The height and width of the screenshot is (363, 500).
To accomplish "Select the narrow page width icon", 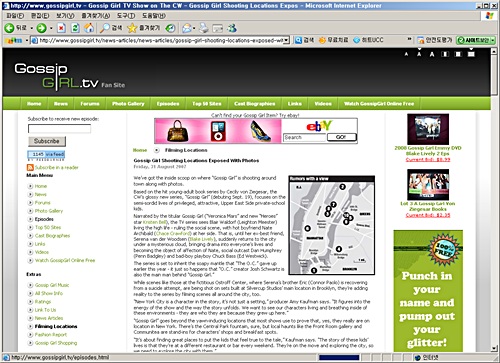I will click(x=445, y=54).
